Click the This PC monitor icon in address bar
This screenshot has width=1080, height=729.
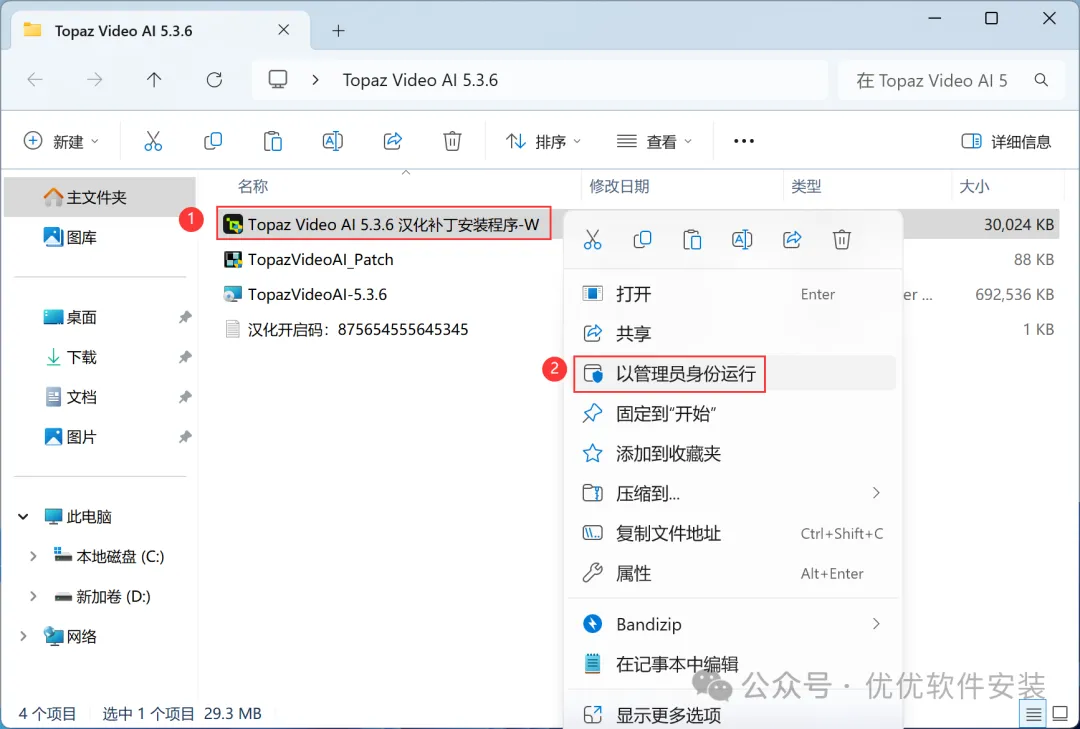click(278, 79)
